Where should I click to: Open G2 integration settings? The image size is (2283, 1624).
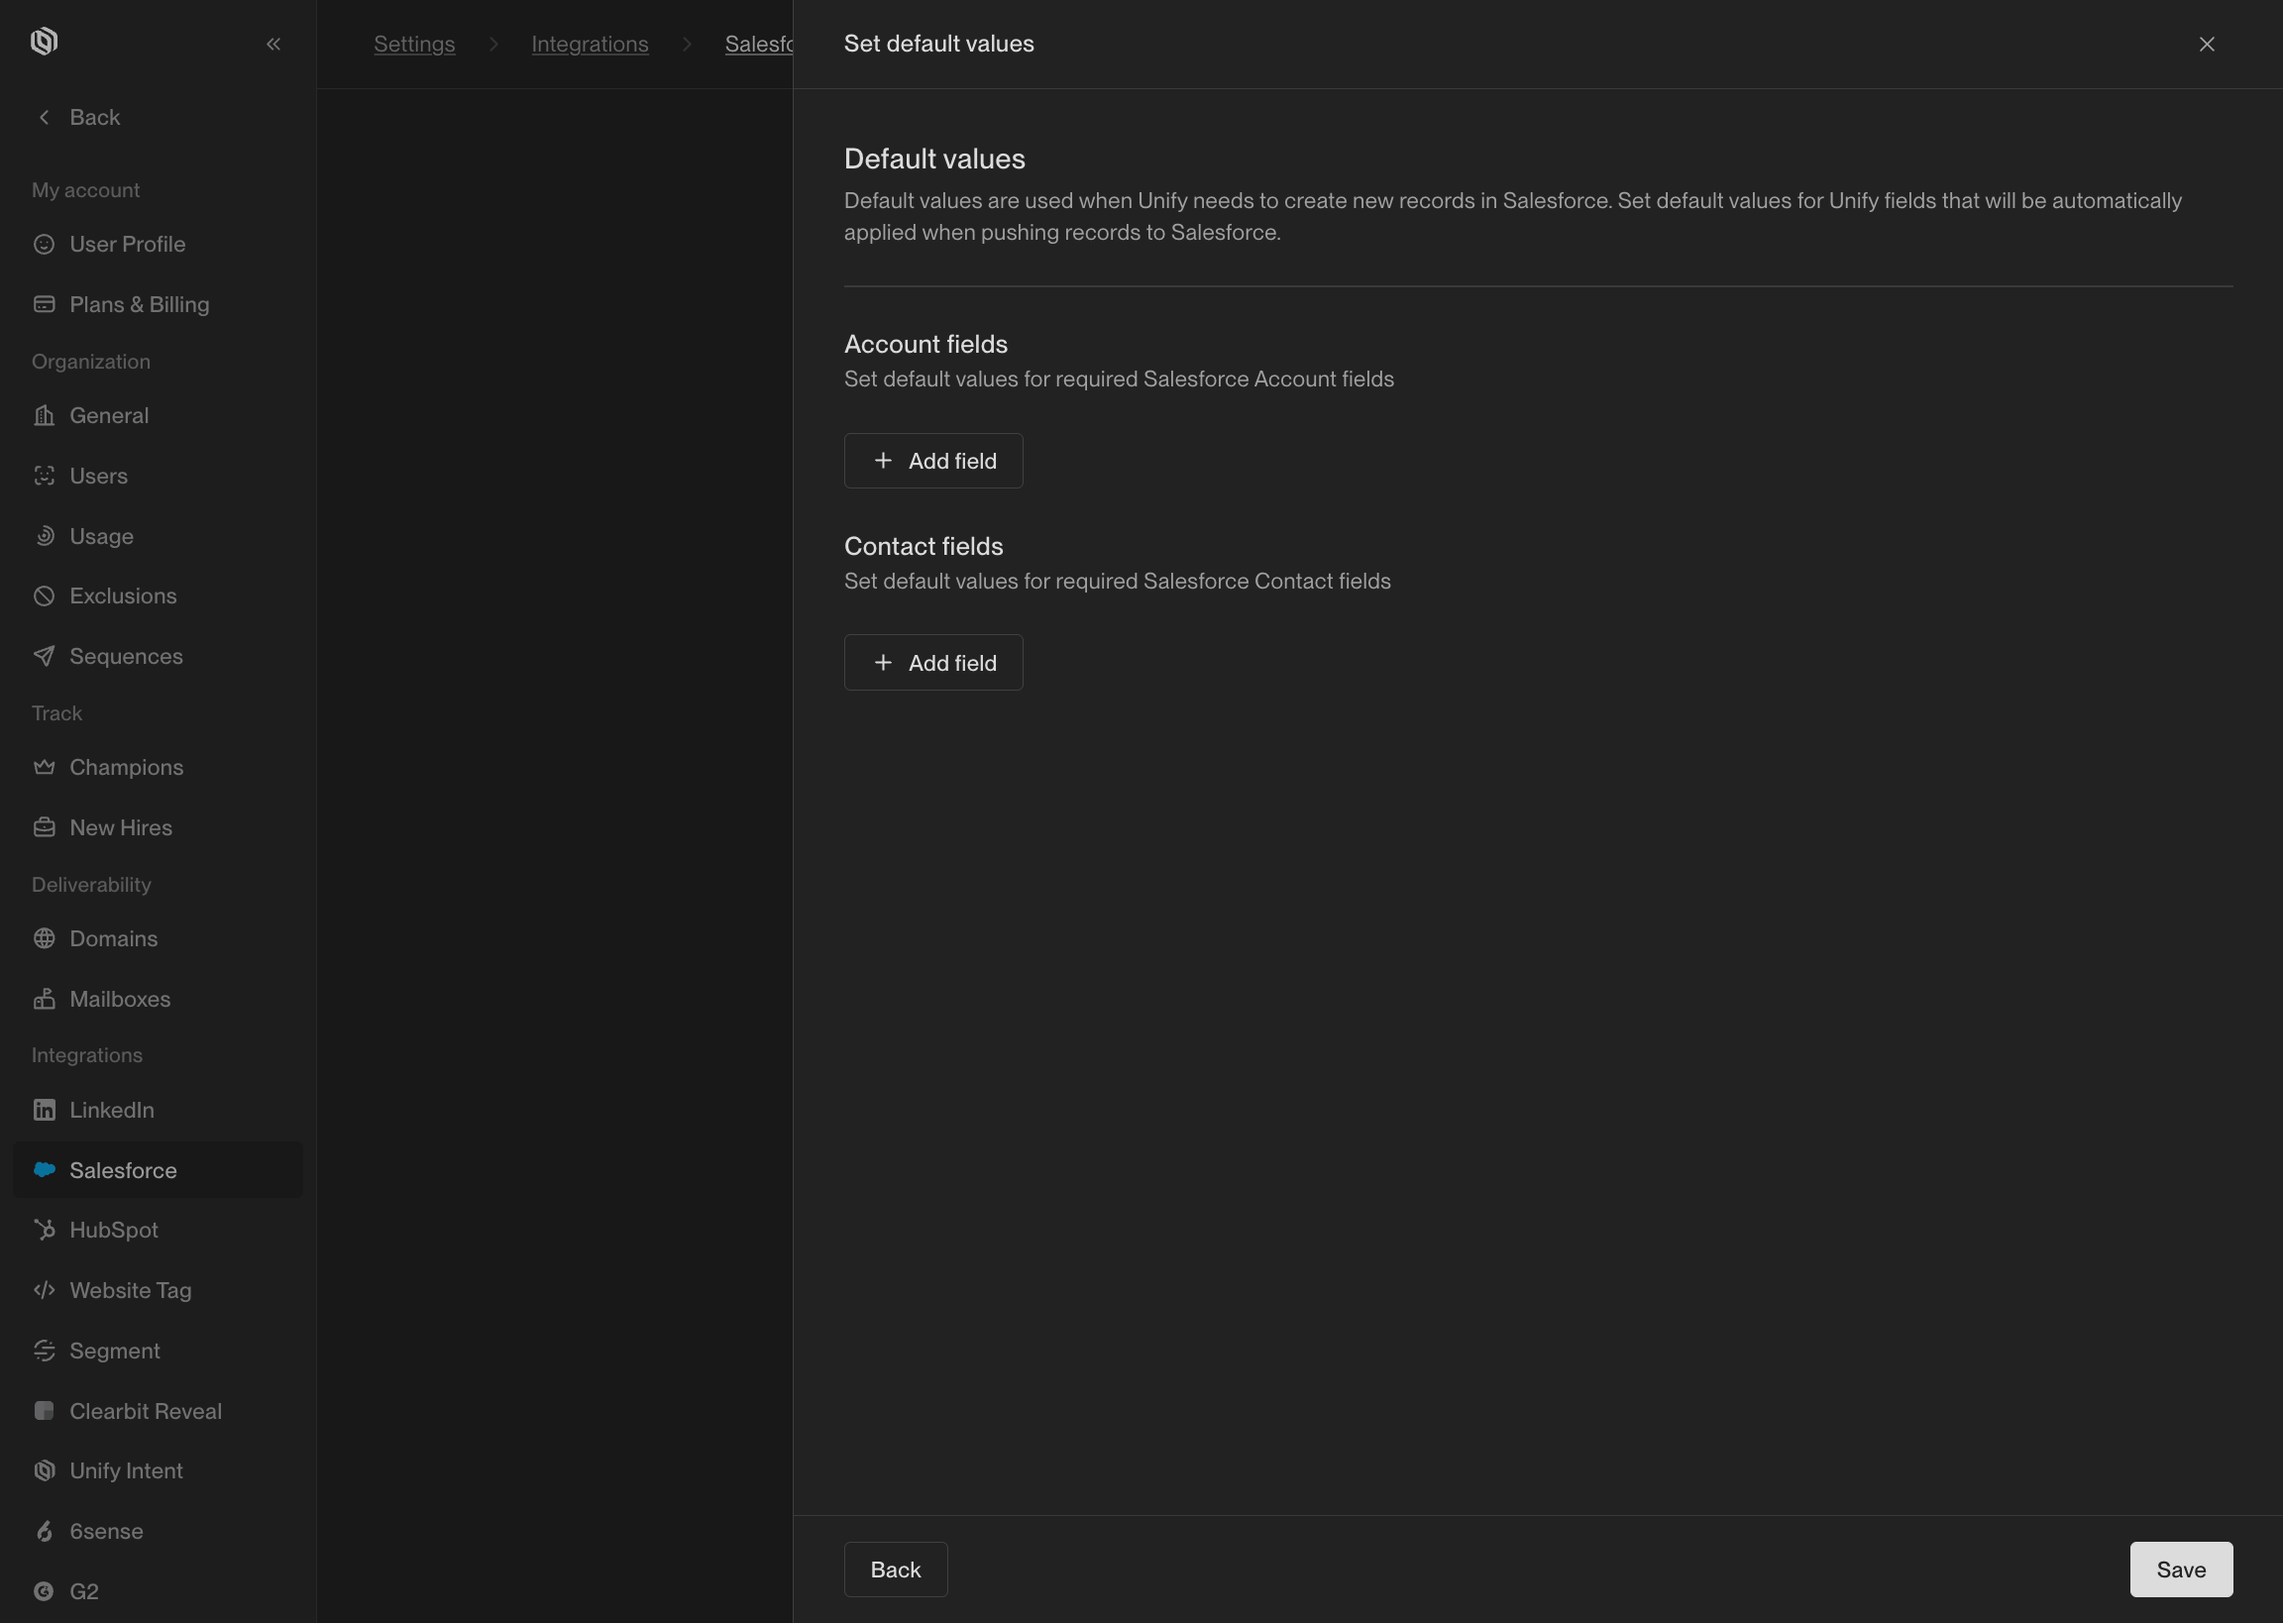click(84, 1591)
